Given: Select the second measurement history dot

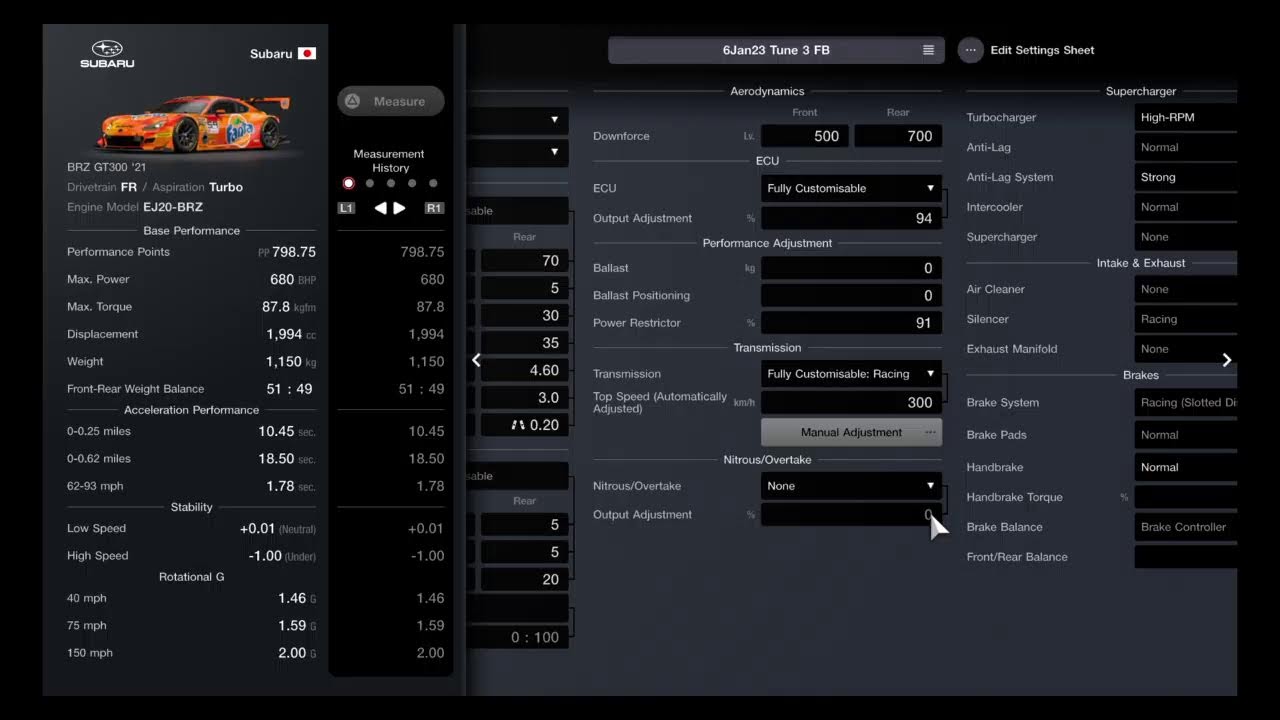Looking at the screenshot, I should 370,183.
